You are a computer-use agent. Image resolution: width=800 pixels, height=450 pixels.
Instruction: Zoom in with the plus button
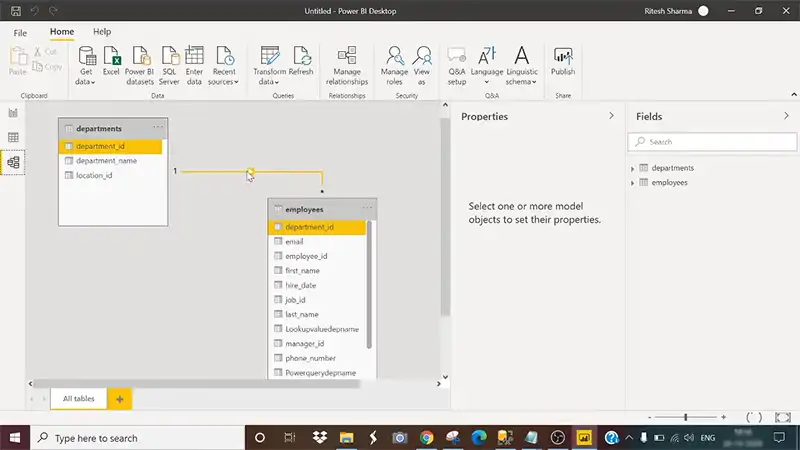[x=723, y=417]
